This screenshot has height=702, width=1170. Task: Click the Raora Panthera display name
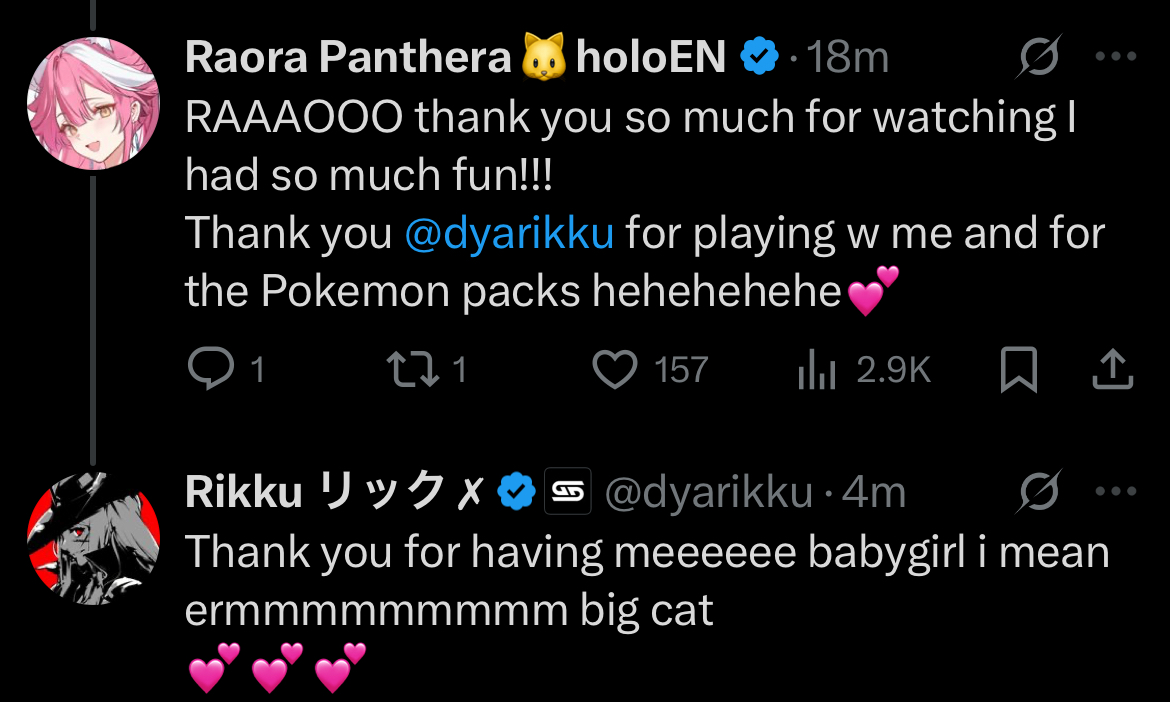[348, 59]
